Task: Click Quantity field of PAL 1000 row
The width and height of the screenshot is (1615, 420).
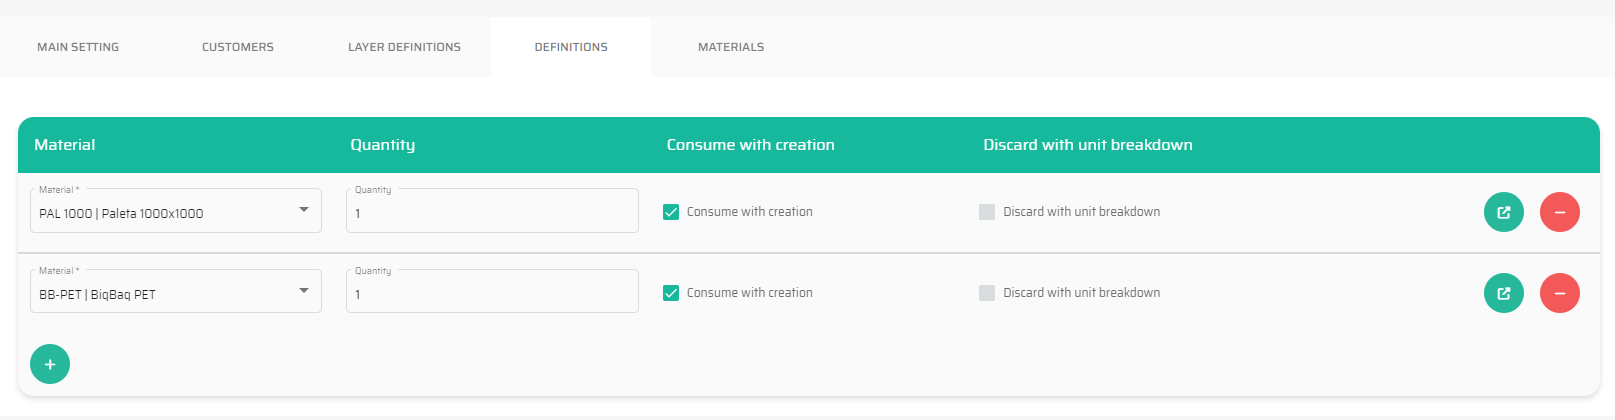Action: click(x=492, y=213)
